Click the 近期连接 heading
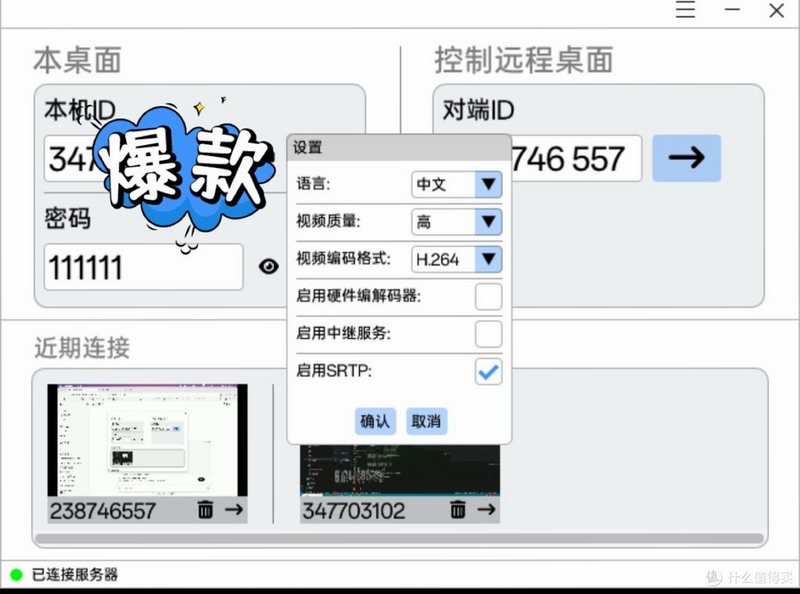Viewport: 800px width, 594px height. [x=82, y=348]
